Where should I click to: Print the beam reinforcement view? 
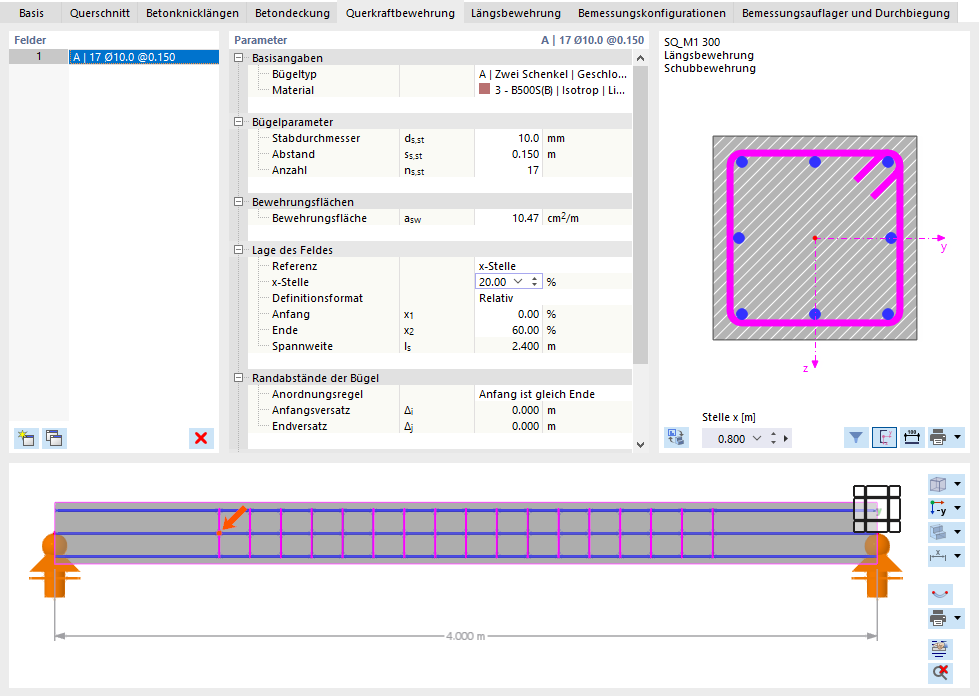coord(938,619)
